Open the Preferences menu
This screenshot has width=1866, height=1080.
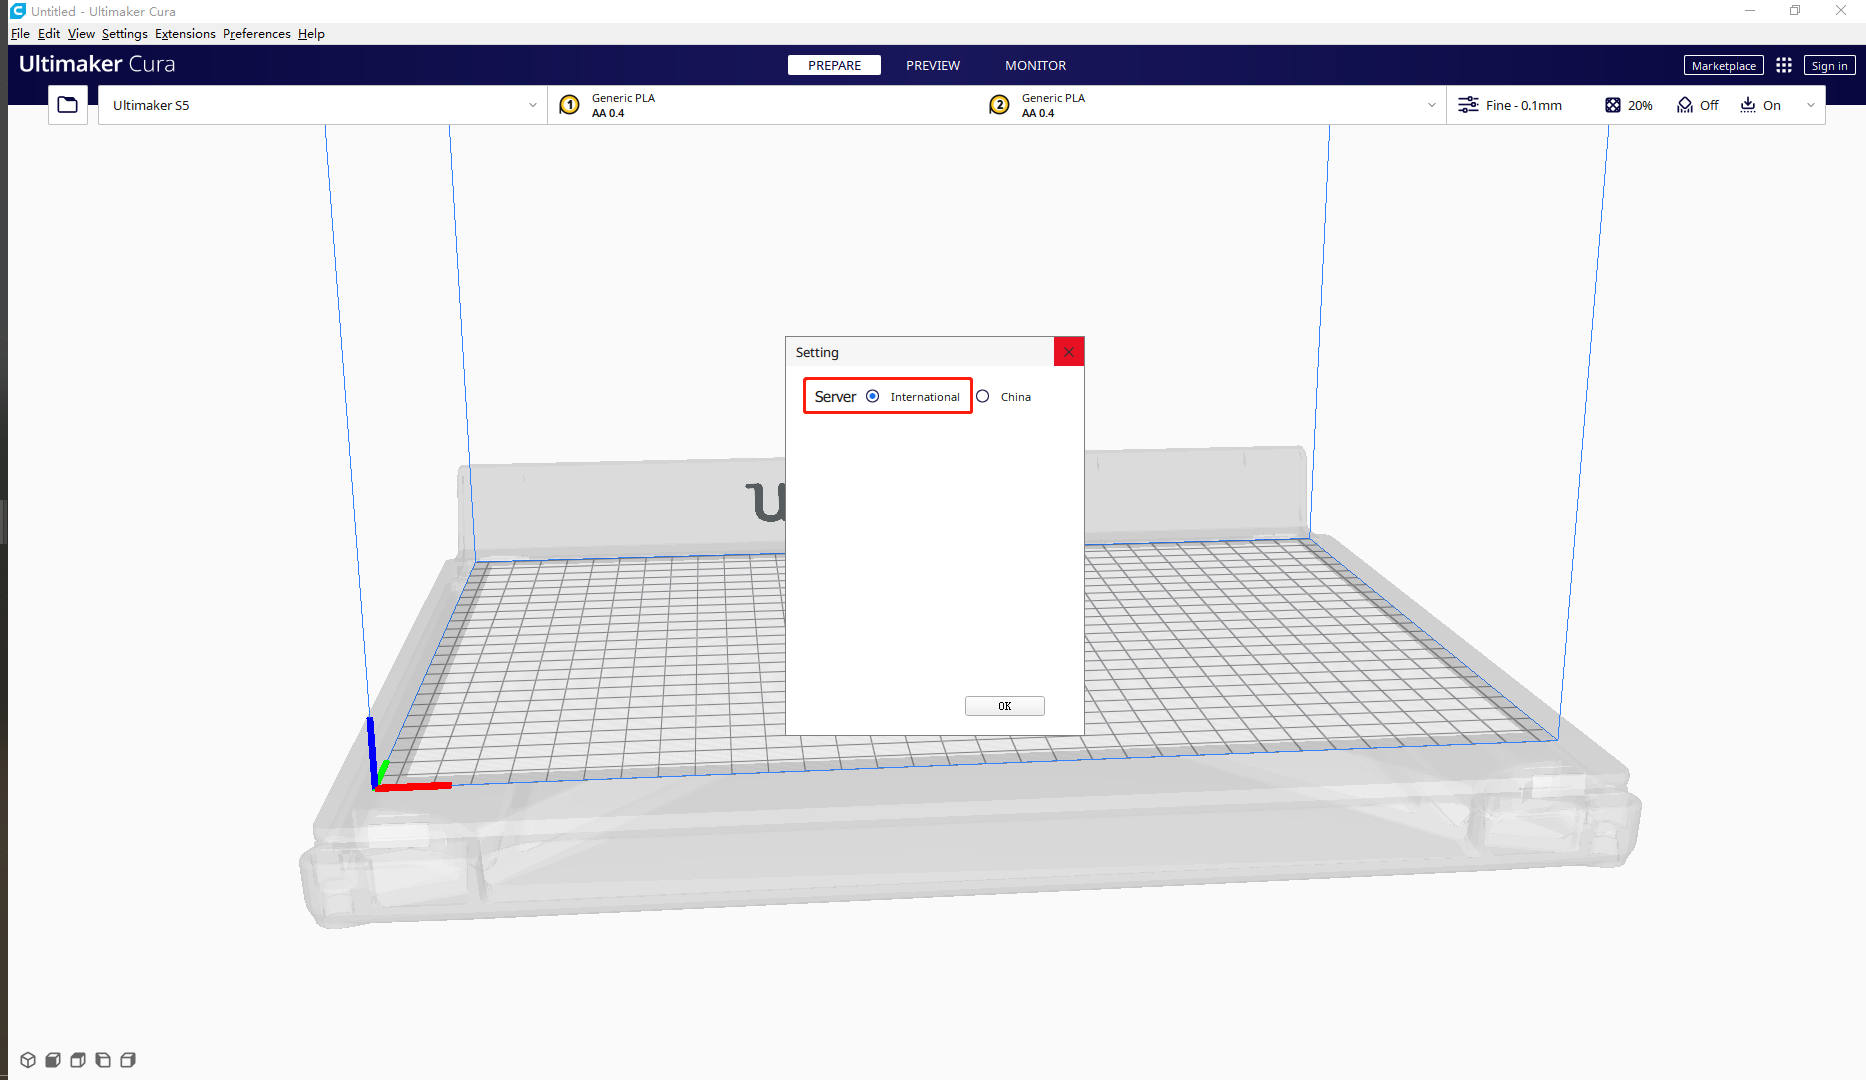[x=257, y=34]
